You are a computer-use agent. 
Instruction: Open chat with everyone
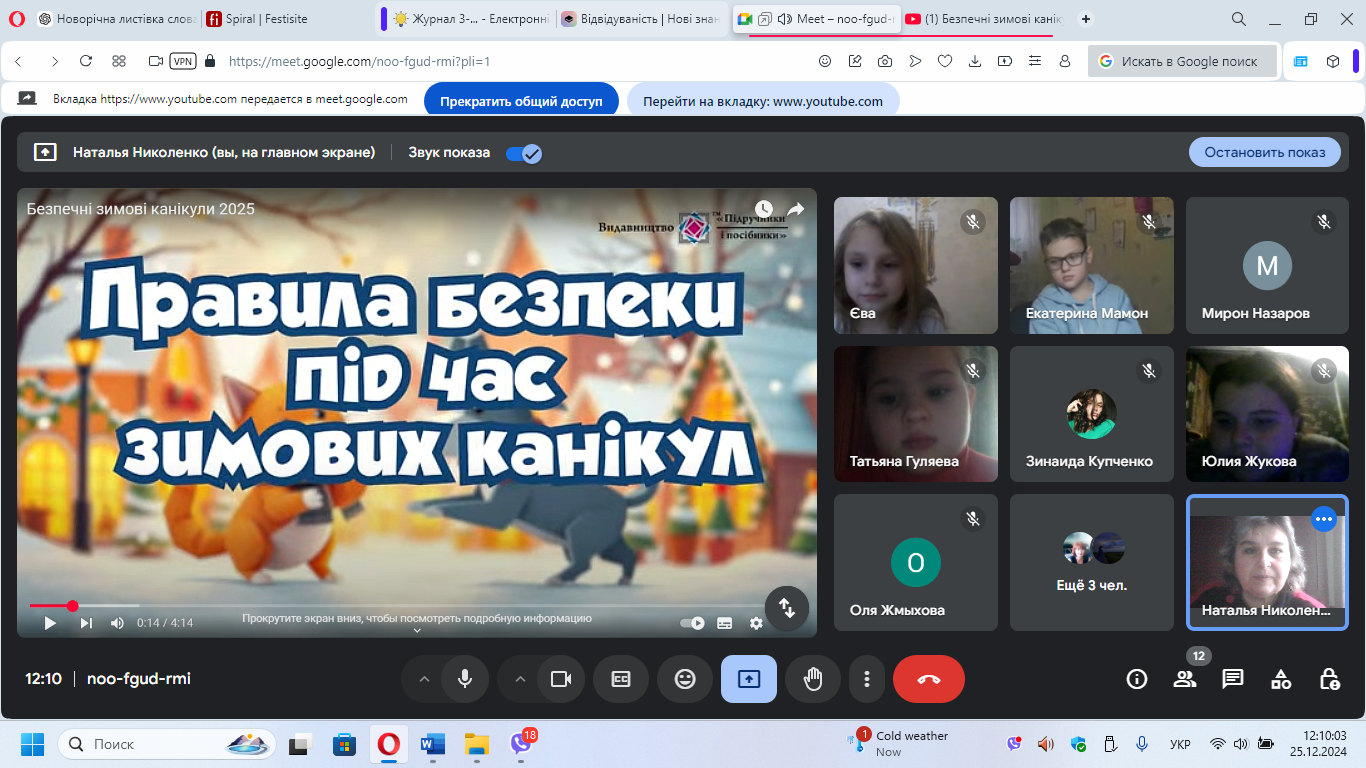(1233, 679)
